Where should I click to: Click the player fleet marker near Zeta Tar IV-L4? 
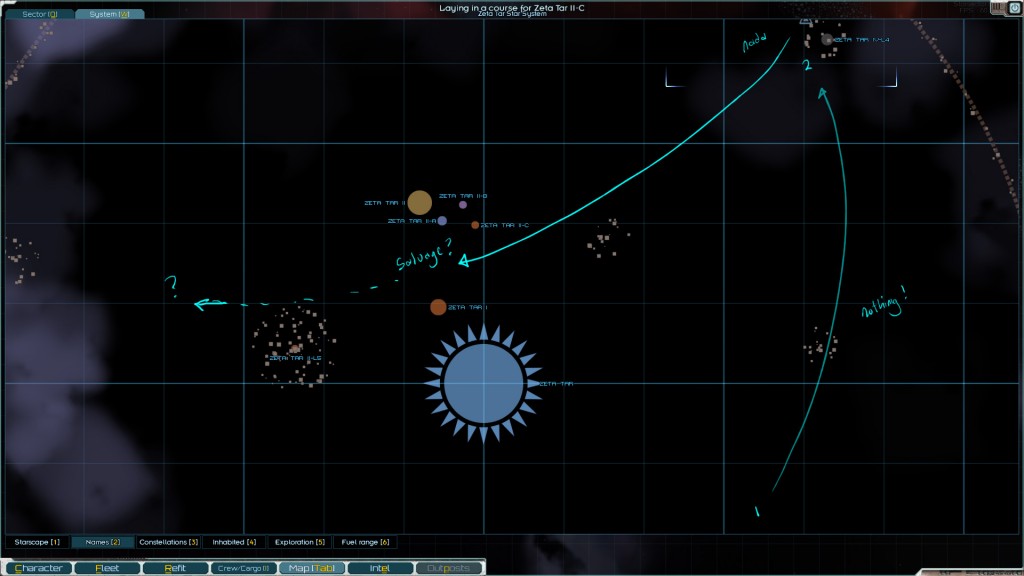807,22
